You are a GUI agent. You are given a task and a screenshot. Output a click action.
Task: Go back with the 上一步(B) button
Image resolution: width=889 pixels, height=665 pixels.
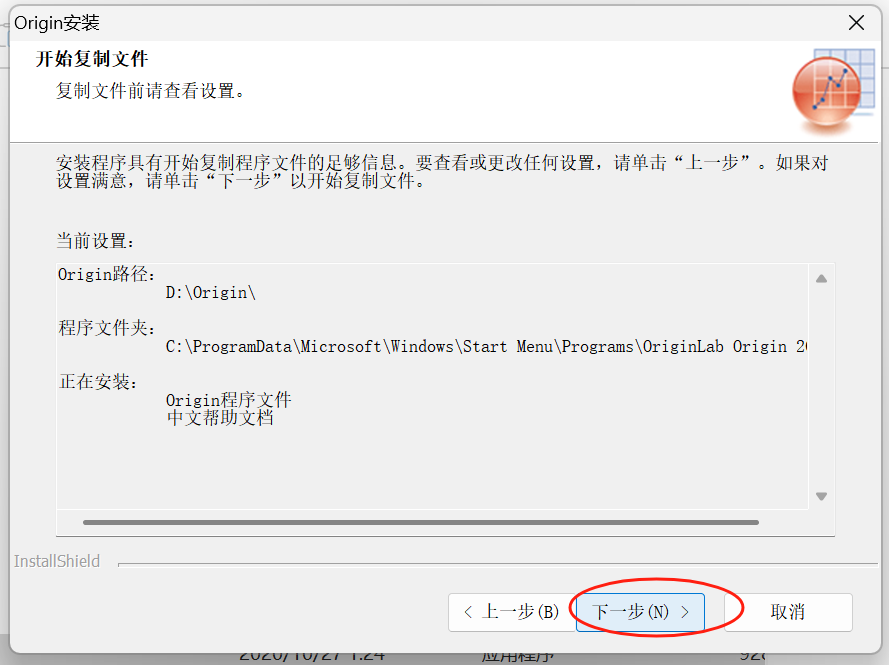pyautogui.click(x=512, y=612)
